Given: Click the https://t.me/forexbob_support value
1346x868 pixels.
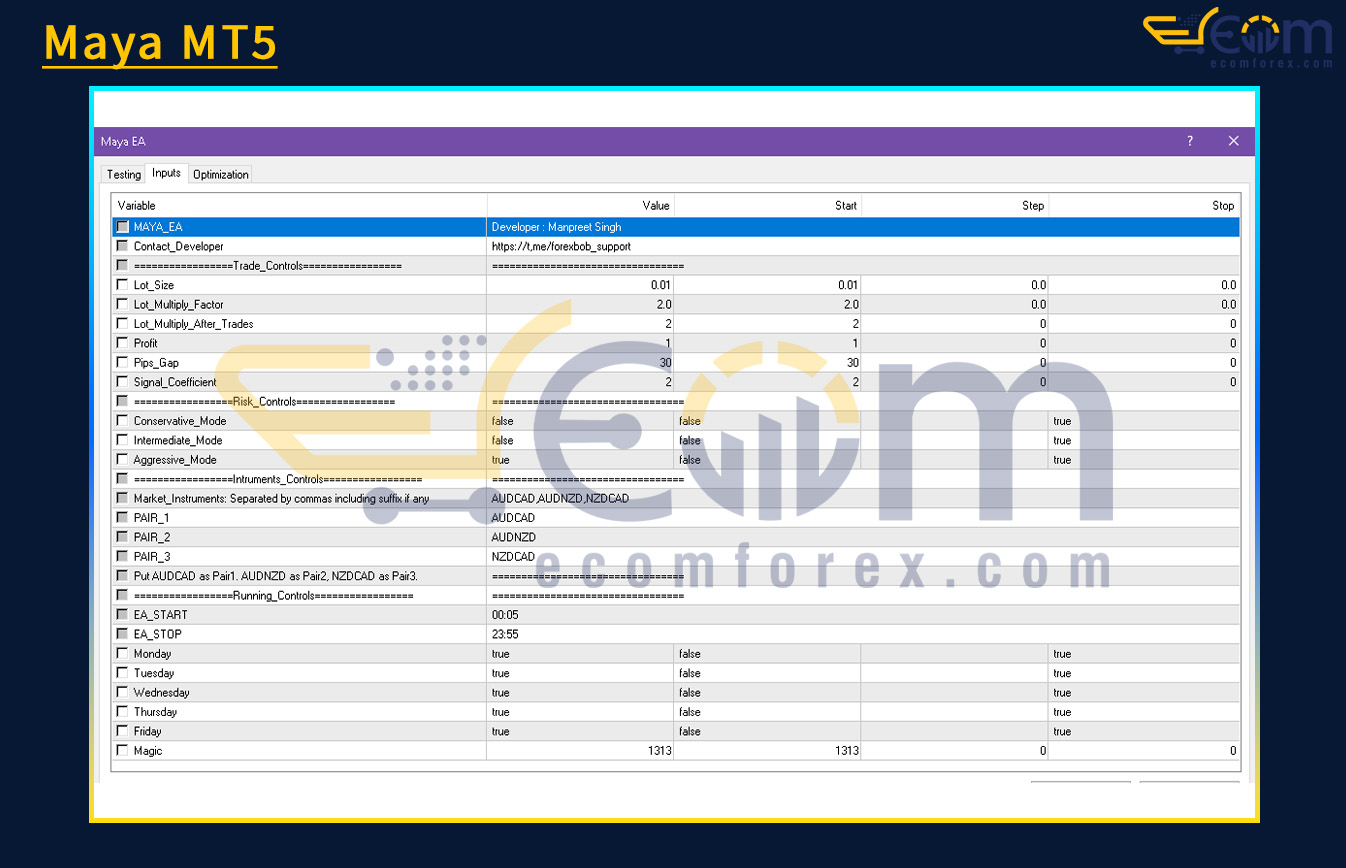Looking at the screenshot, I should pyautogui.click(x=561, y=246).
